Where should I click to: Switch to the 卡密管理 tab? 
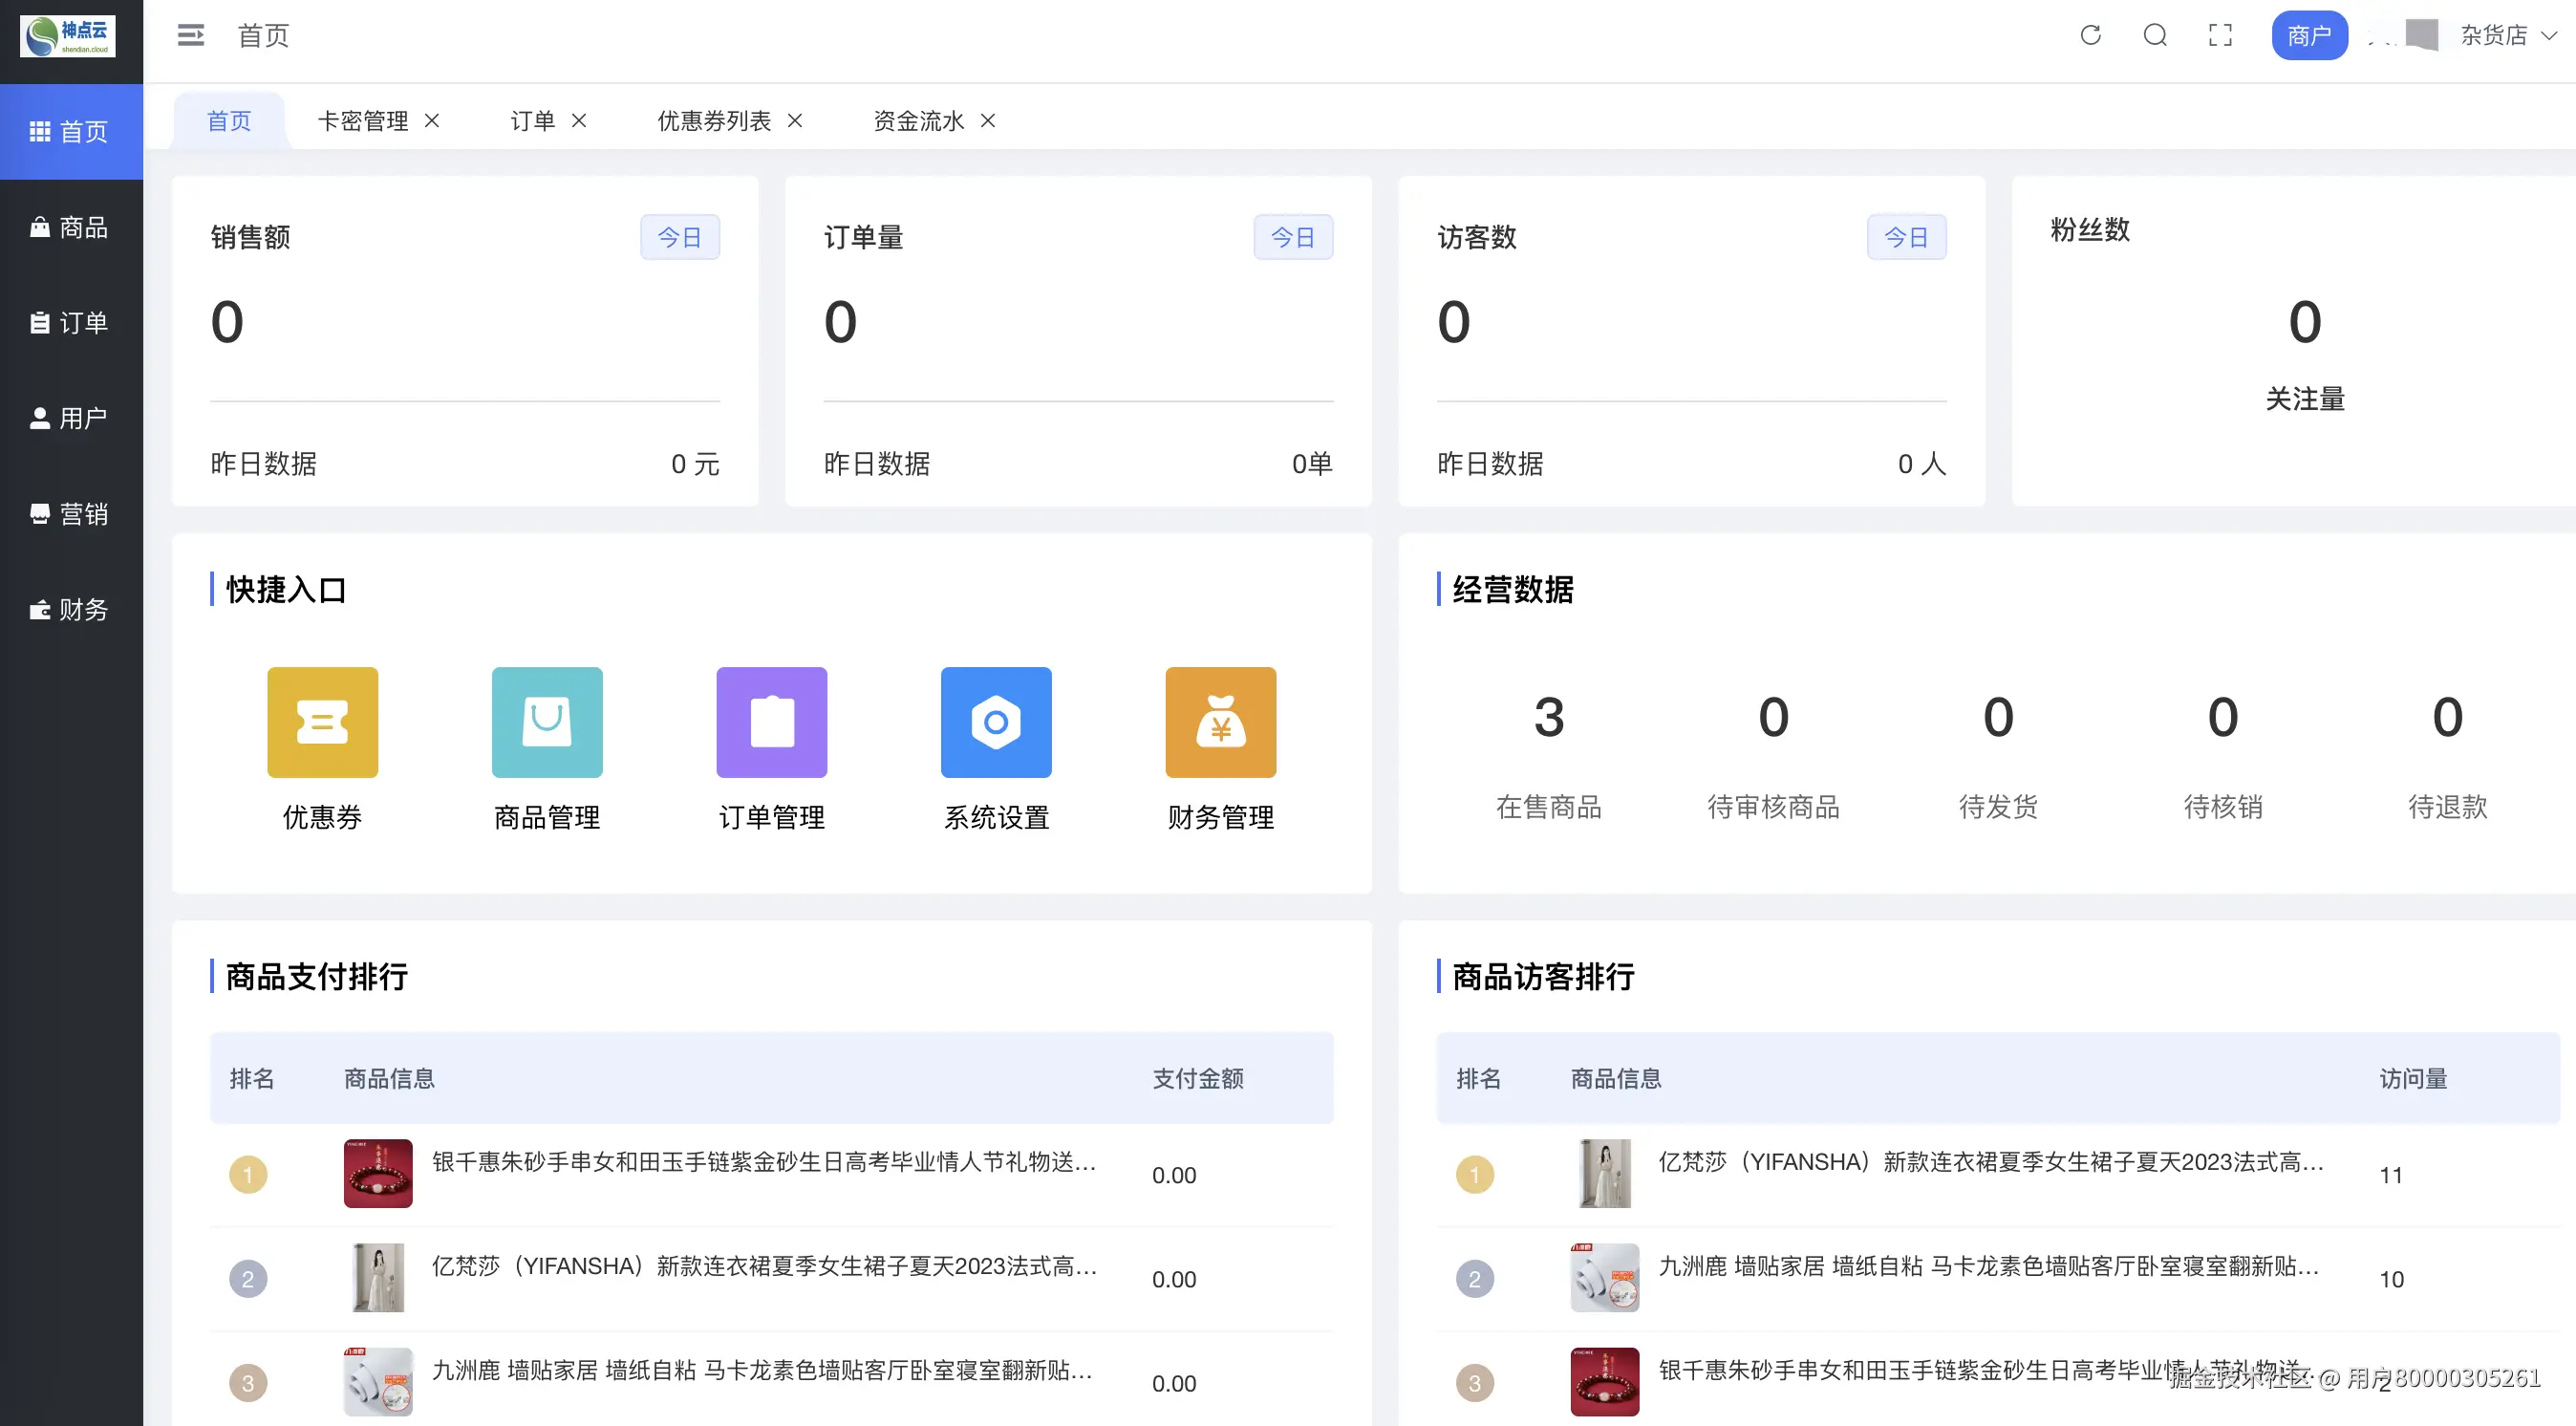(x=362, y=121)
